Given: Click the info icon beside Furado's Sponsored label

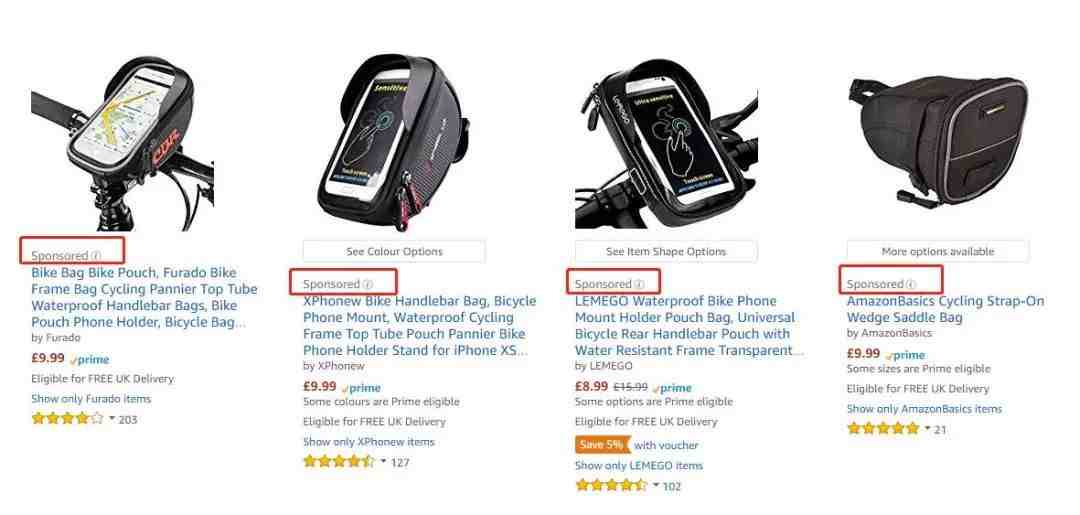Looking at the screenshot, I should pos(96,256).
